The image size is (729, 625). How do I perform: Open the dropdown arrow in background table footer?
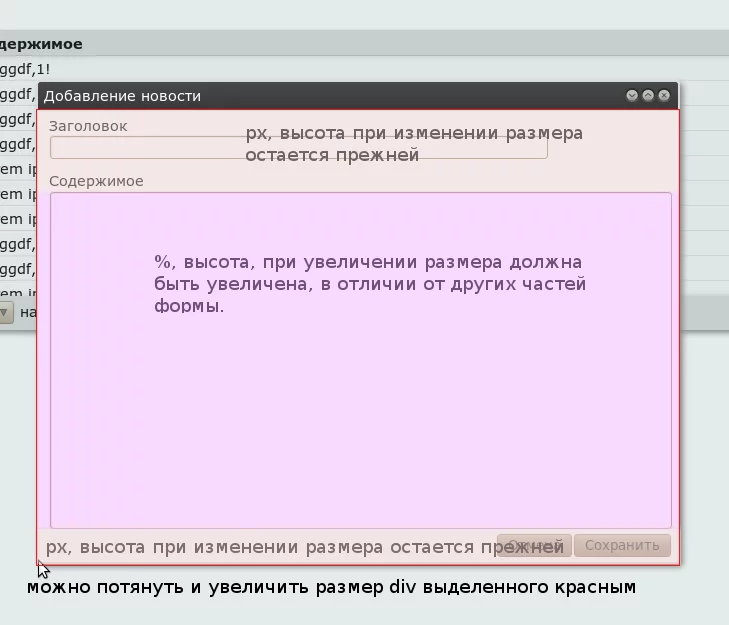(x=4, y=312)
